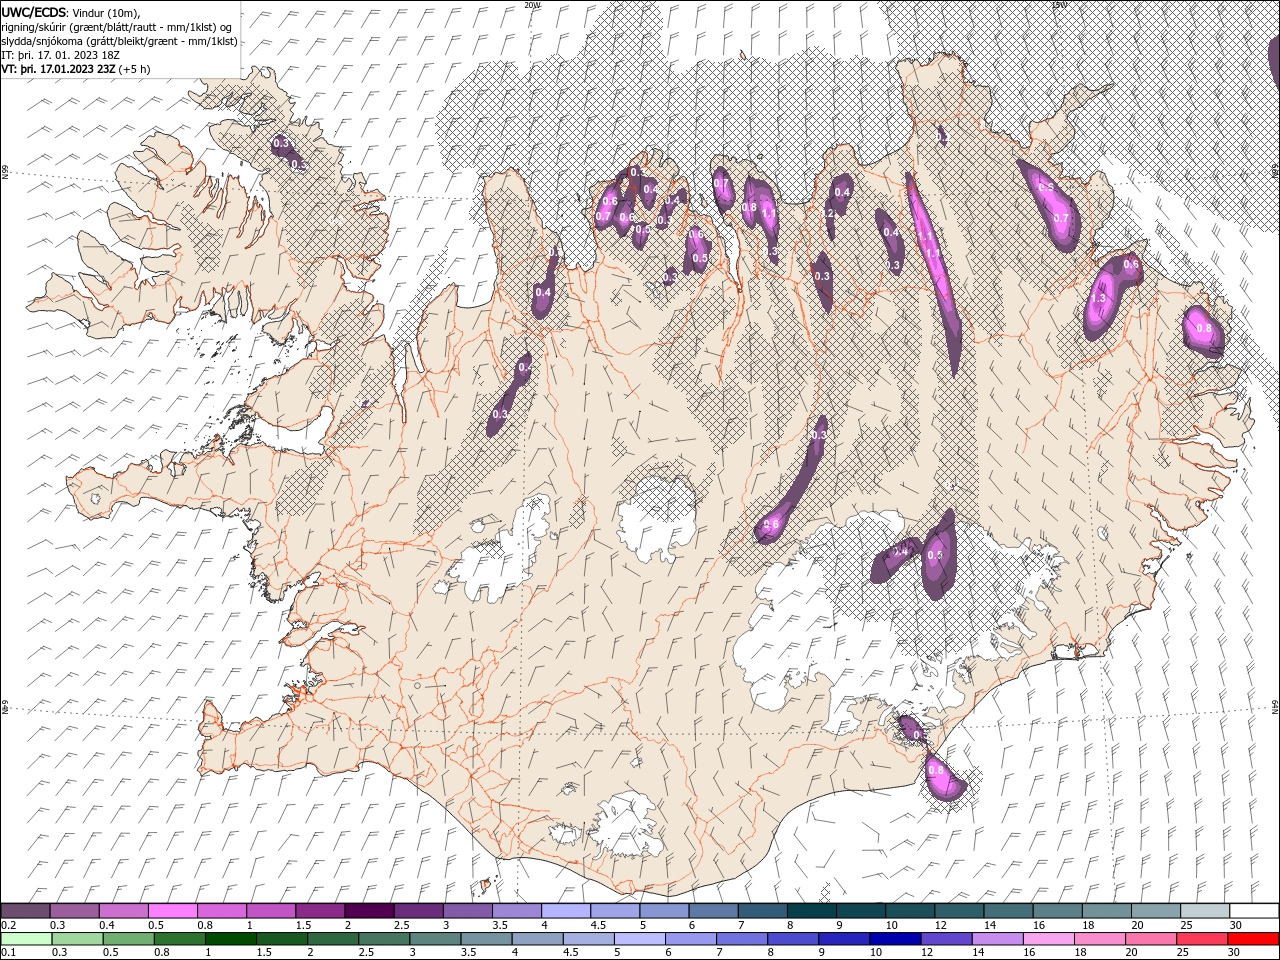The width and height of the screenshot is (1280, 960).
Task: Click the 'slydda/snjókoma' legend description line
Action: (x=119, y=41)
